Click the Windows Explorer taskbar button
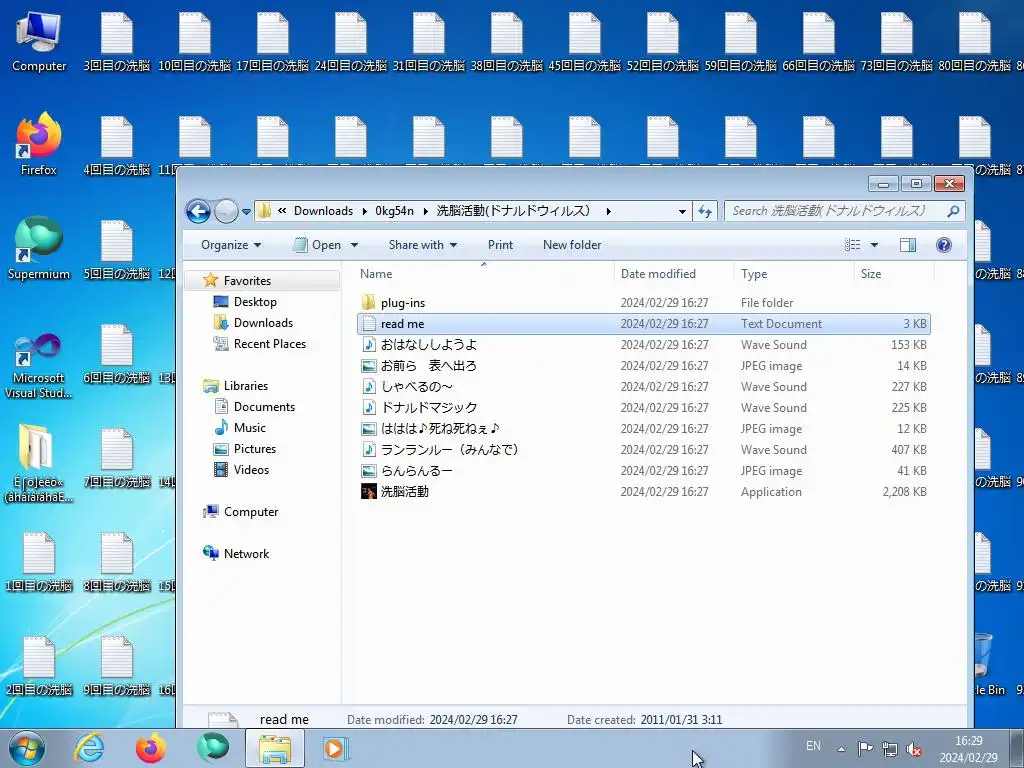This screenshot has height=768, width=1024. (275, 748)
